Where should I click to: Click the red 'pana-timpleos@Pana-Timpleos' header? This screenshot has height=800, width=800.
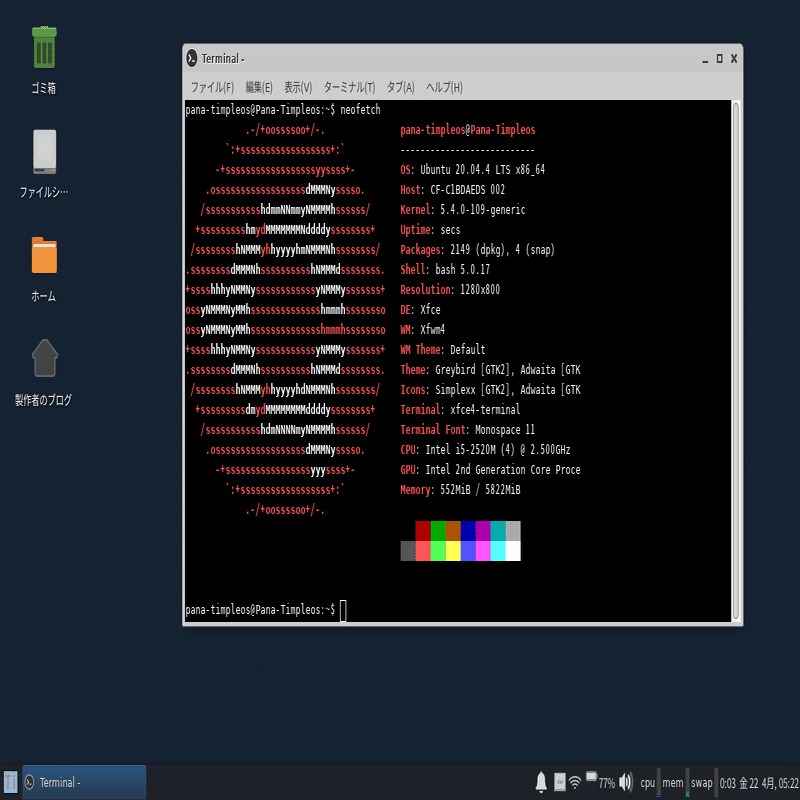coord(467,130)
